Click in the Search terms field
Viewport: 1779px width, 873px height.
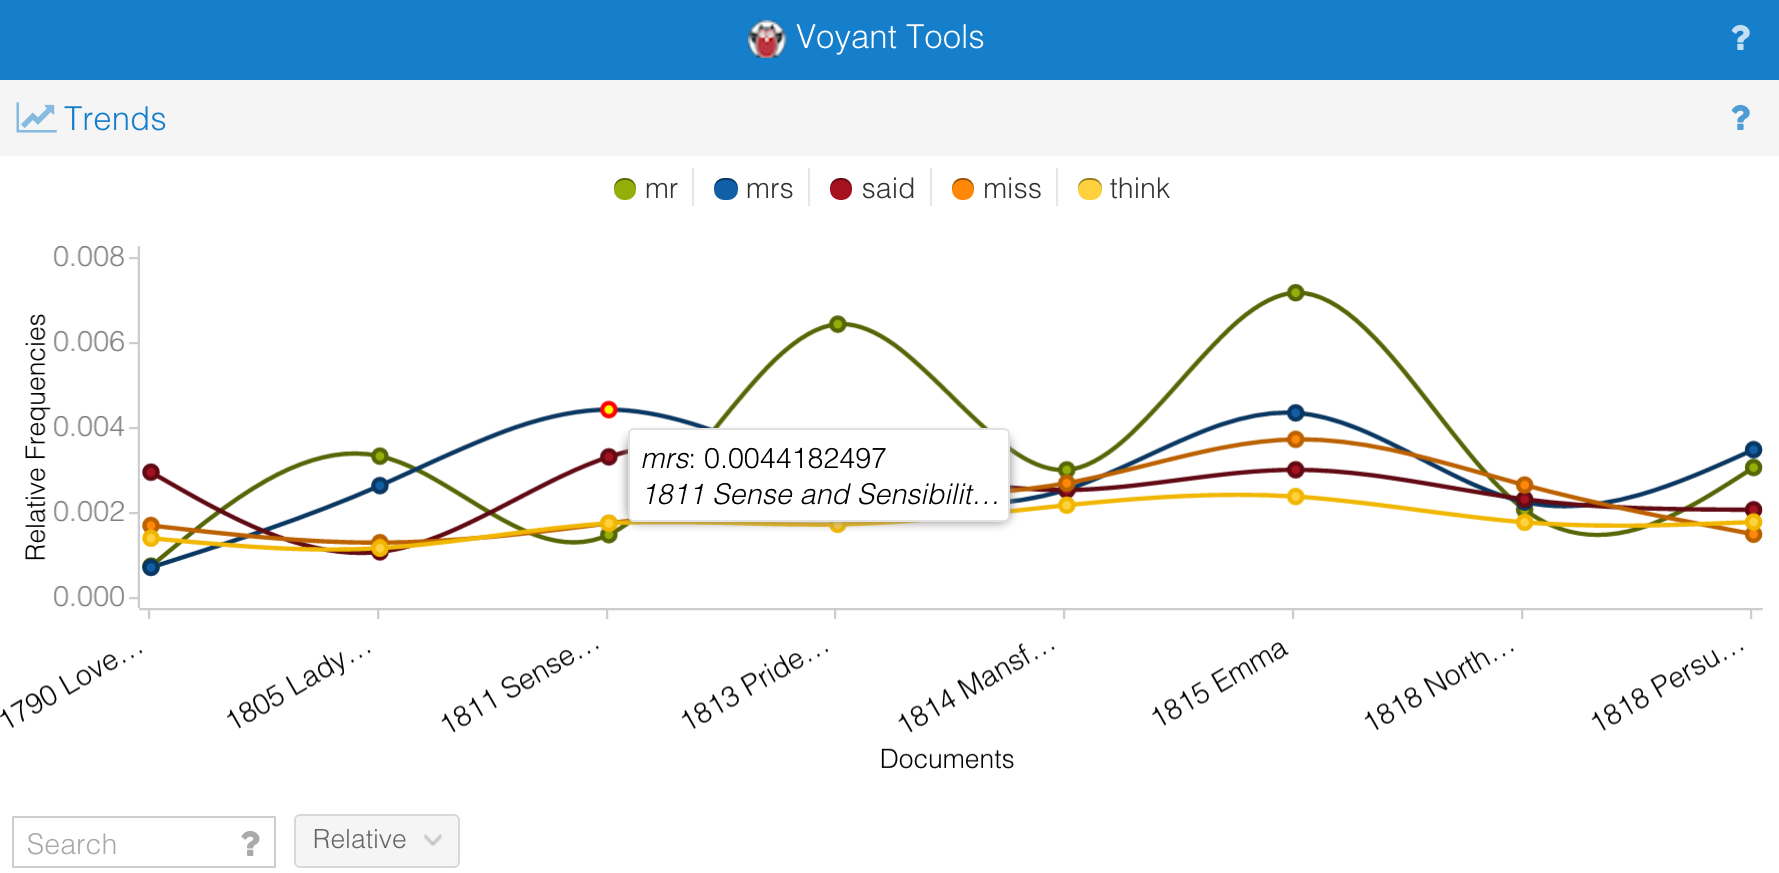125,844
